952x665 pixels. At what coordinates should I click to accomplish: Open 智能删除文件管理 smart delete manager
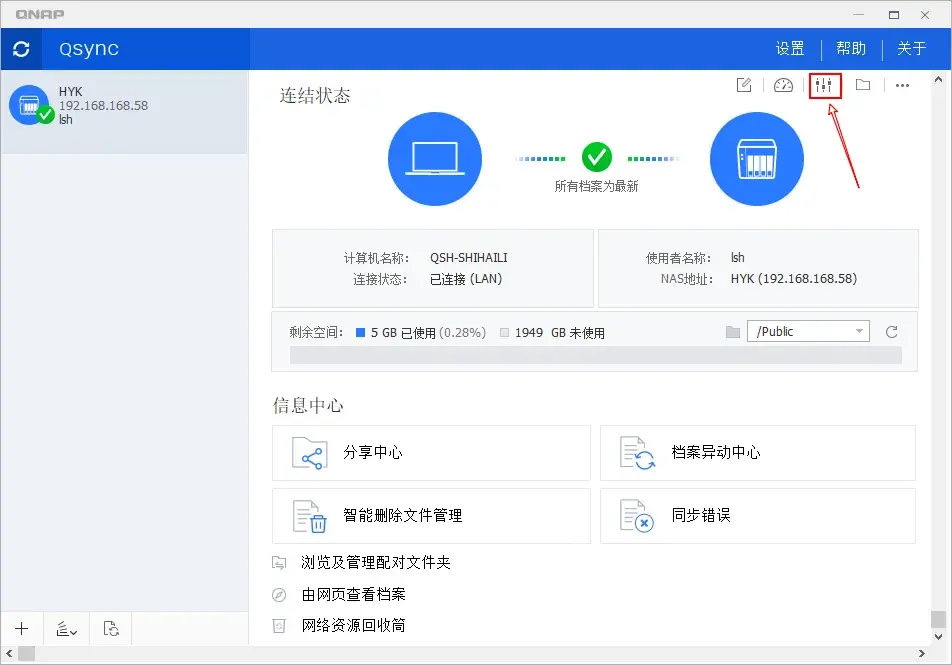[431, 516]
